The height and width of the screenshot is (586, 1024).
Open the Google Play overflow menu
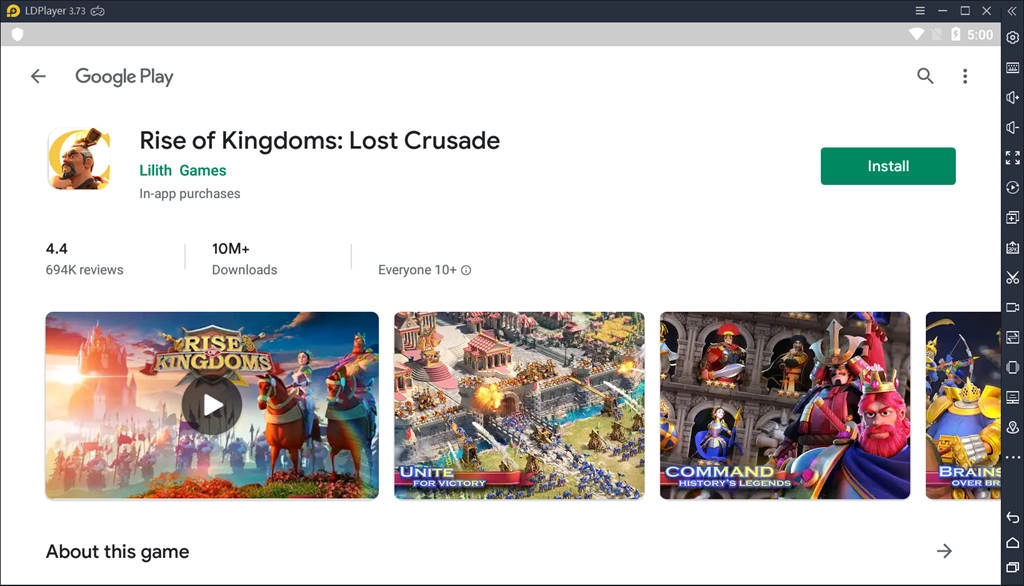coord(964,75)
